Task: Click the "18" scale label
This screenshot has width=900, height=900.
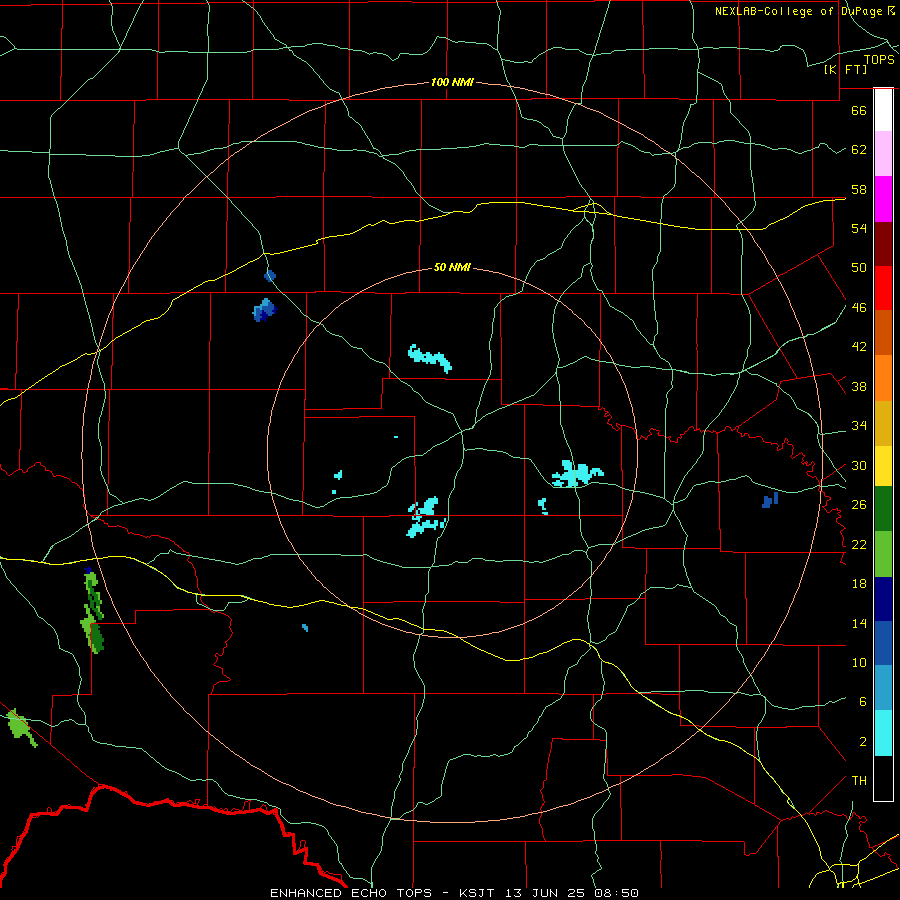Action: (859, 584)
